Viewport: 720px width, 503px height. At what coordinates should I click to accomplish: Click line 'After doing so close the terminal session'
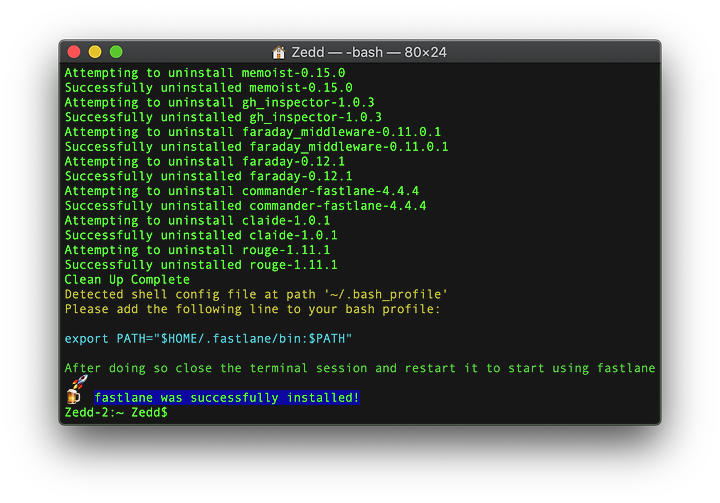(360, 368)
